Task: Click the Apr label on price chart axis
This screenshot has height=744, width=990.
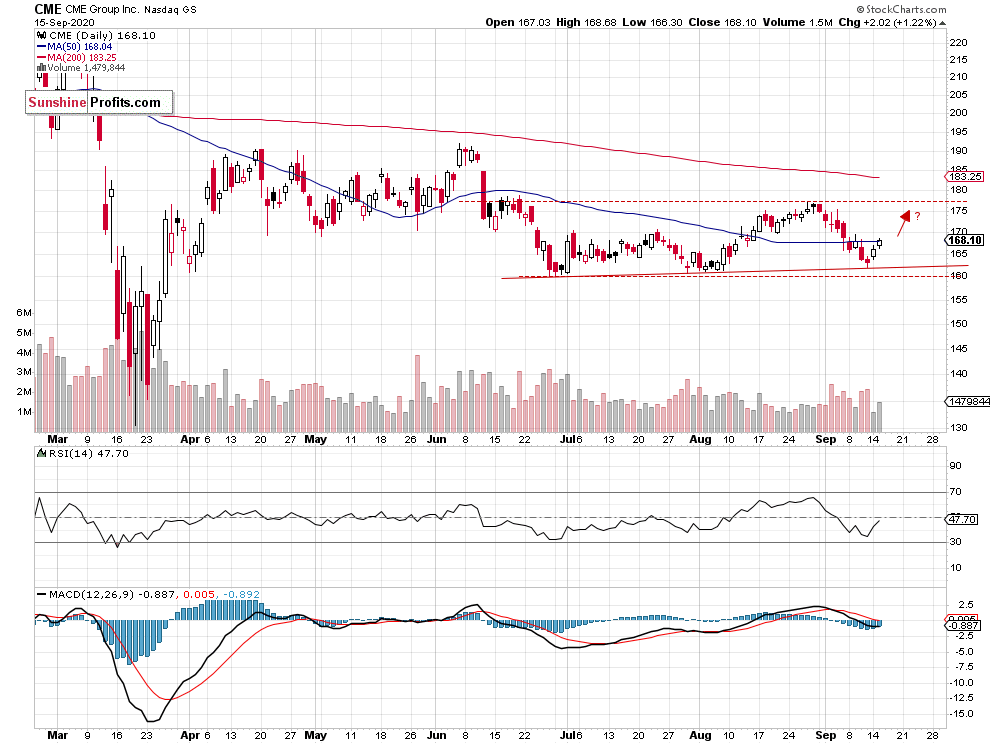Action: coord(190,439)
